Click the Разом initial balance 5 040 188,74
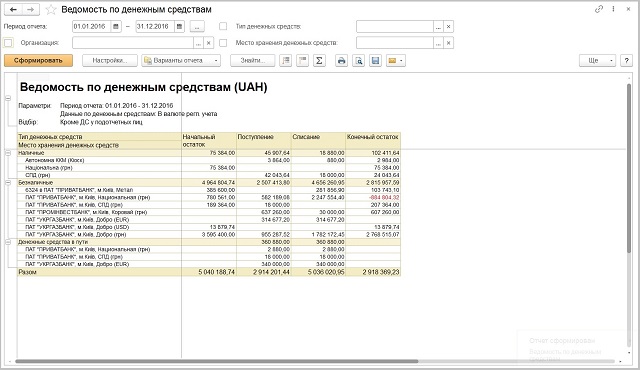The height and width of the screenshot is (370, 640). (217, 272)
